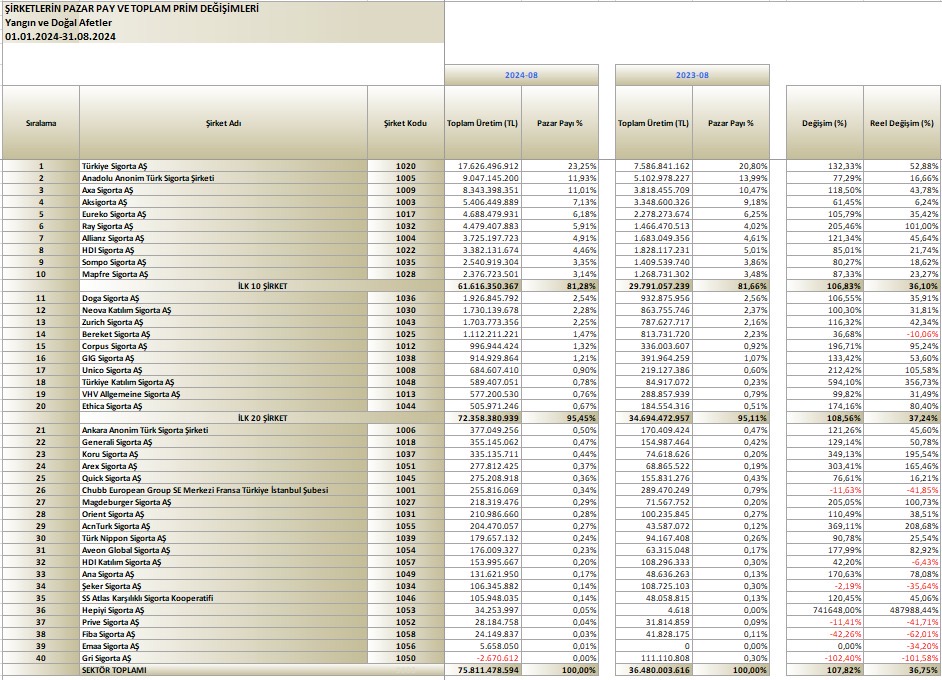942x680 pixels.
Task: Click the 'Gri Sigorta AŞ' cell
Action: [x=223, y=658]
